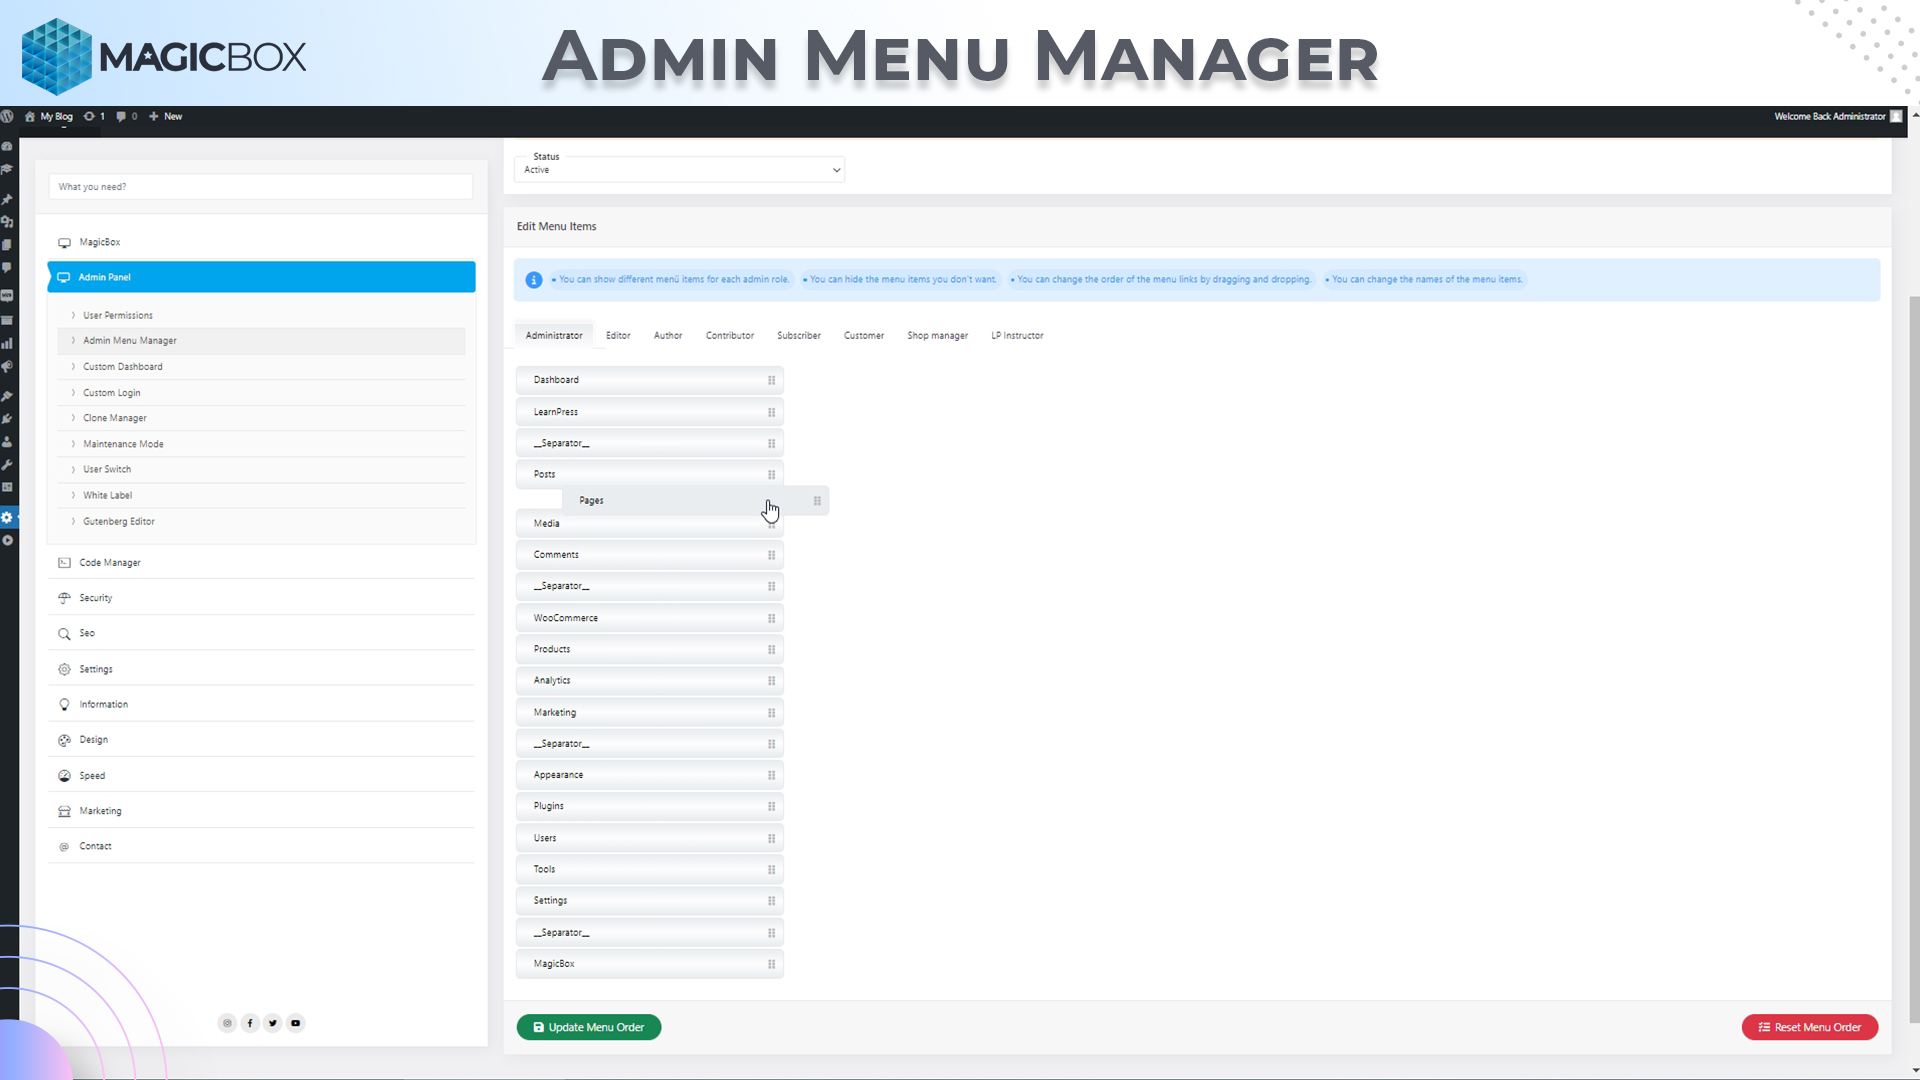The height and width of the screenshot is (1080, 1920).
Task: Expand the chevron beside Maintenance Mode
Action: point(73,444)
